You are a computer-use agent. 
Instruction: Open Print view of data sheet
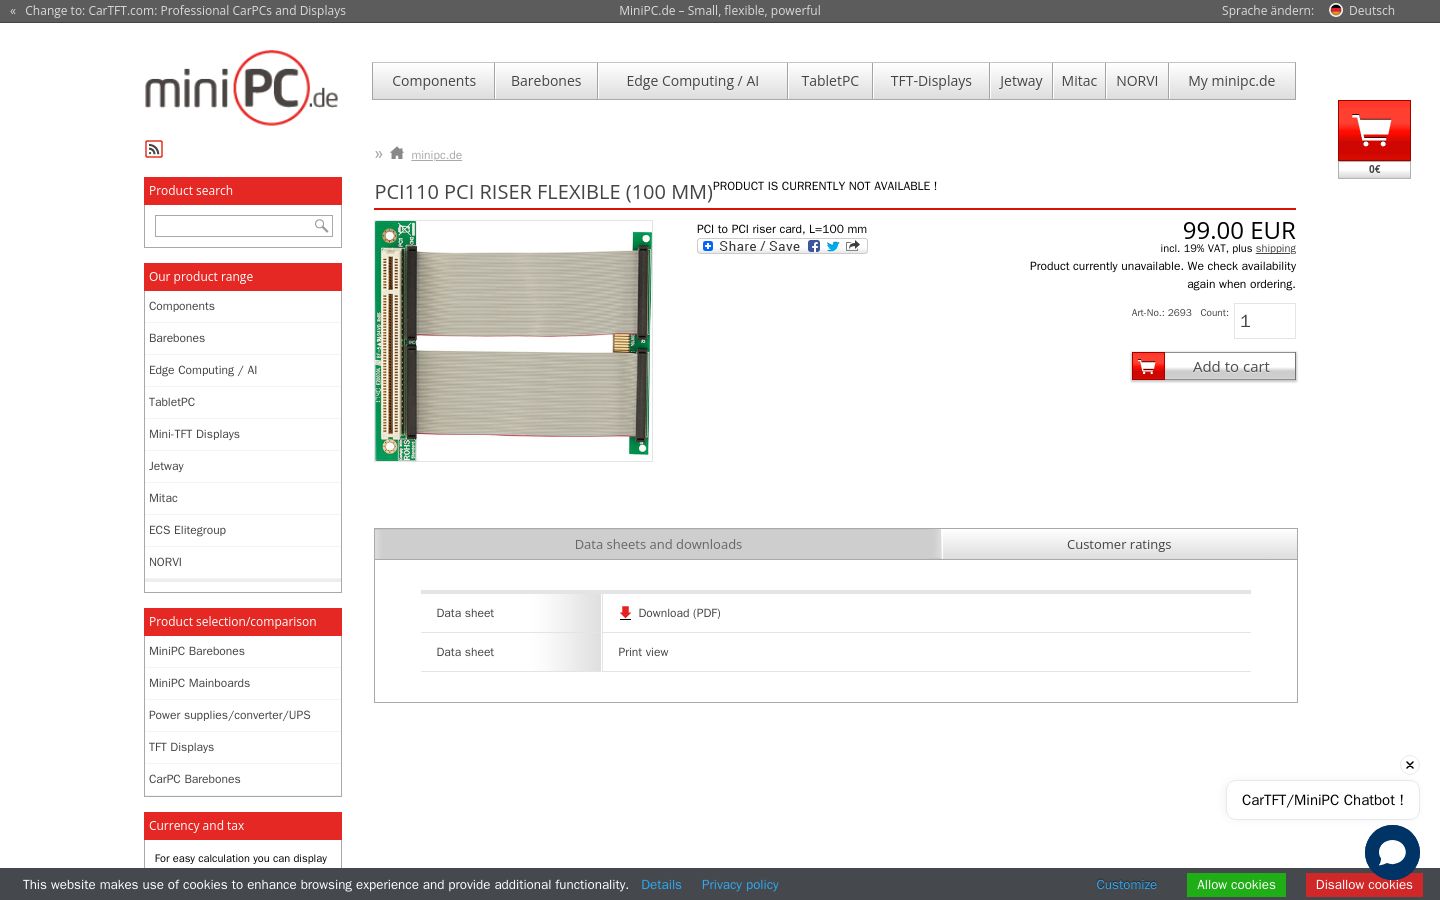pos(643,652)
